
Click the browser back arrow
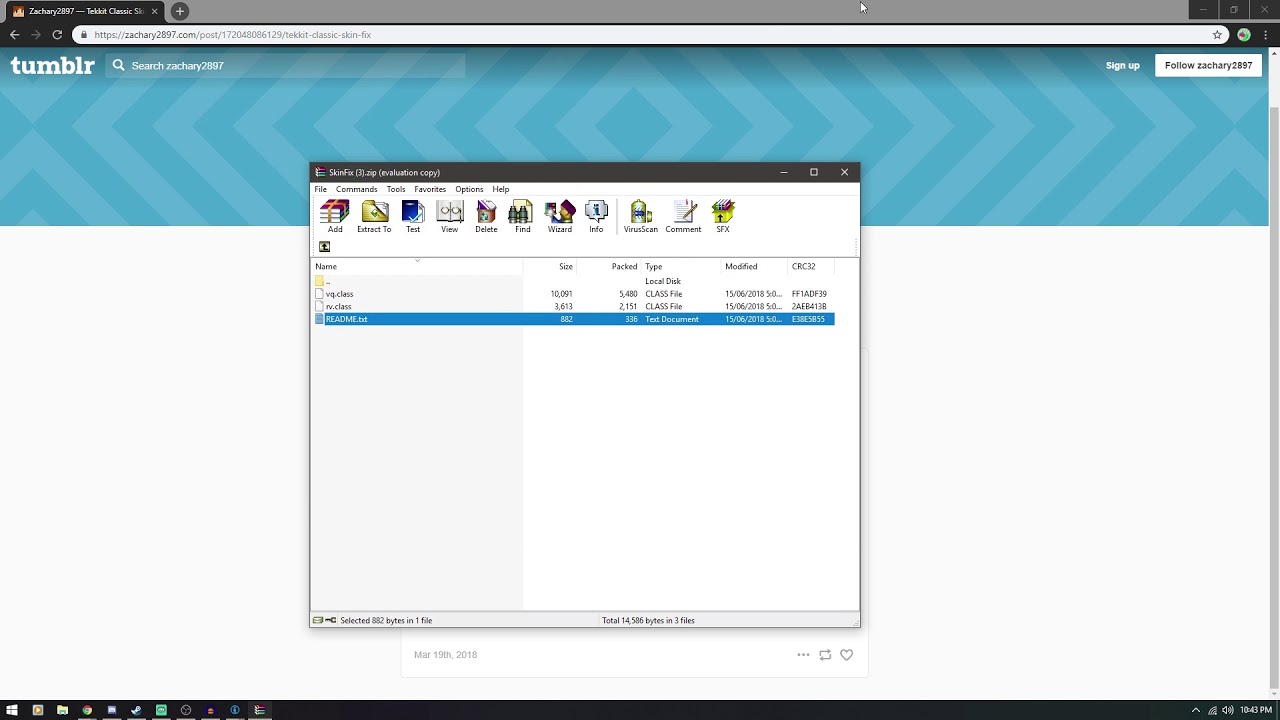[x=14, y=35]
